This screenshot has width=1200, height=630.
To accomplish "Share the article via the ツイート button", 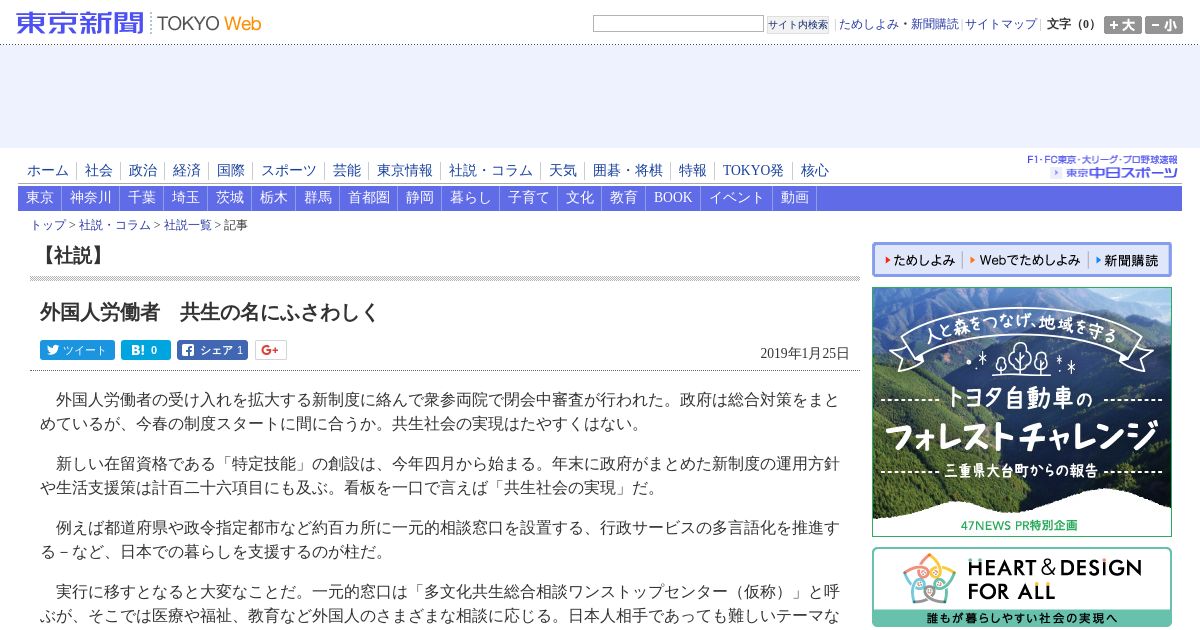I will 77,350.
